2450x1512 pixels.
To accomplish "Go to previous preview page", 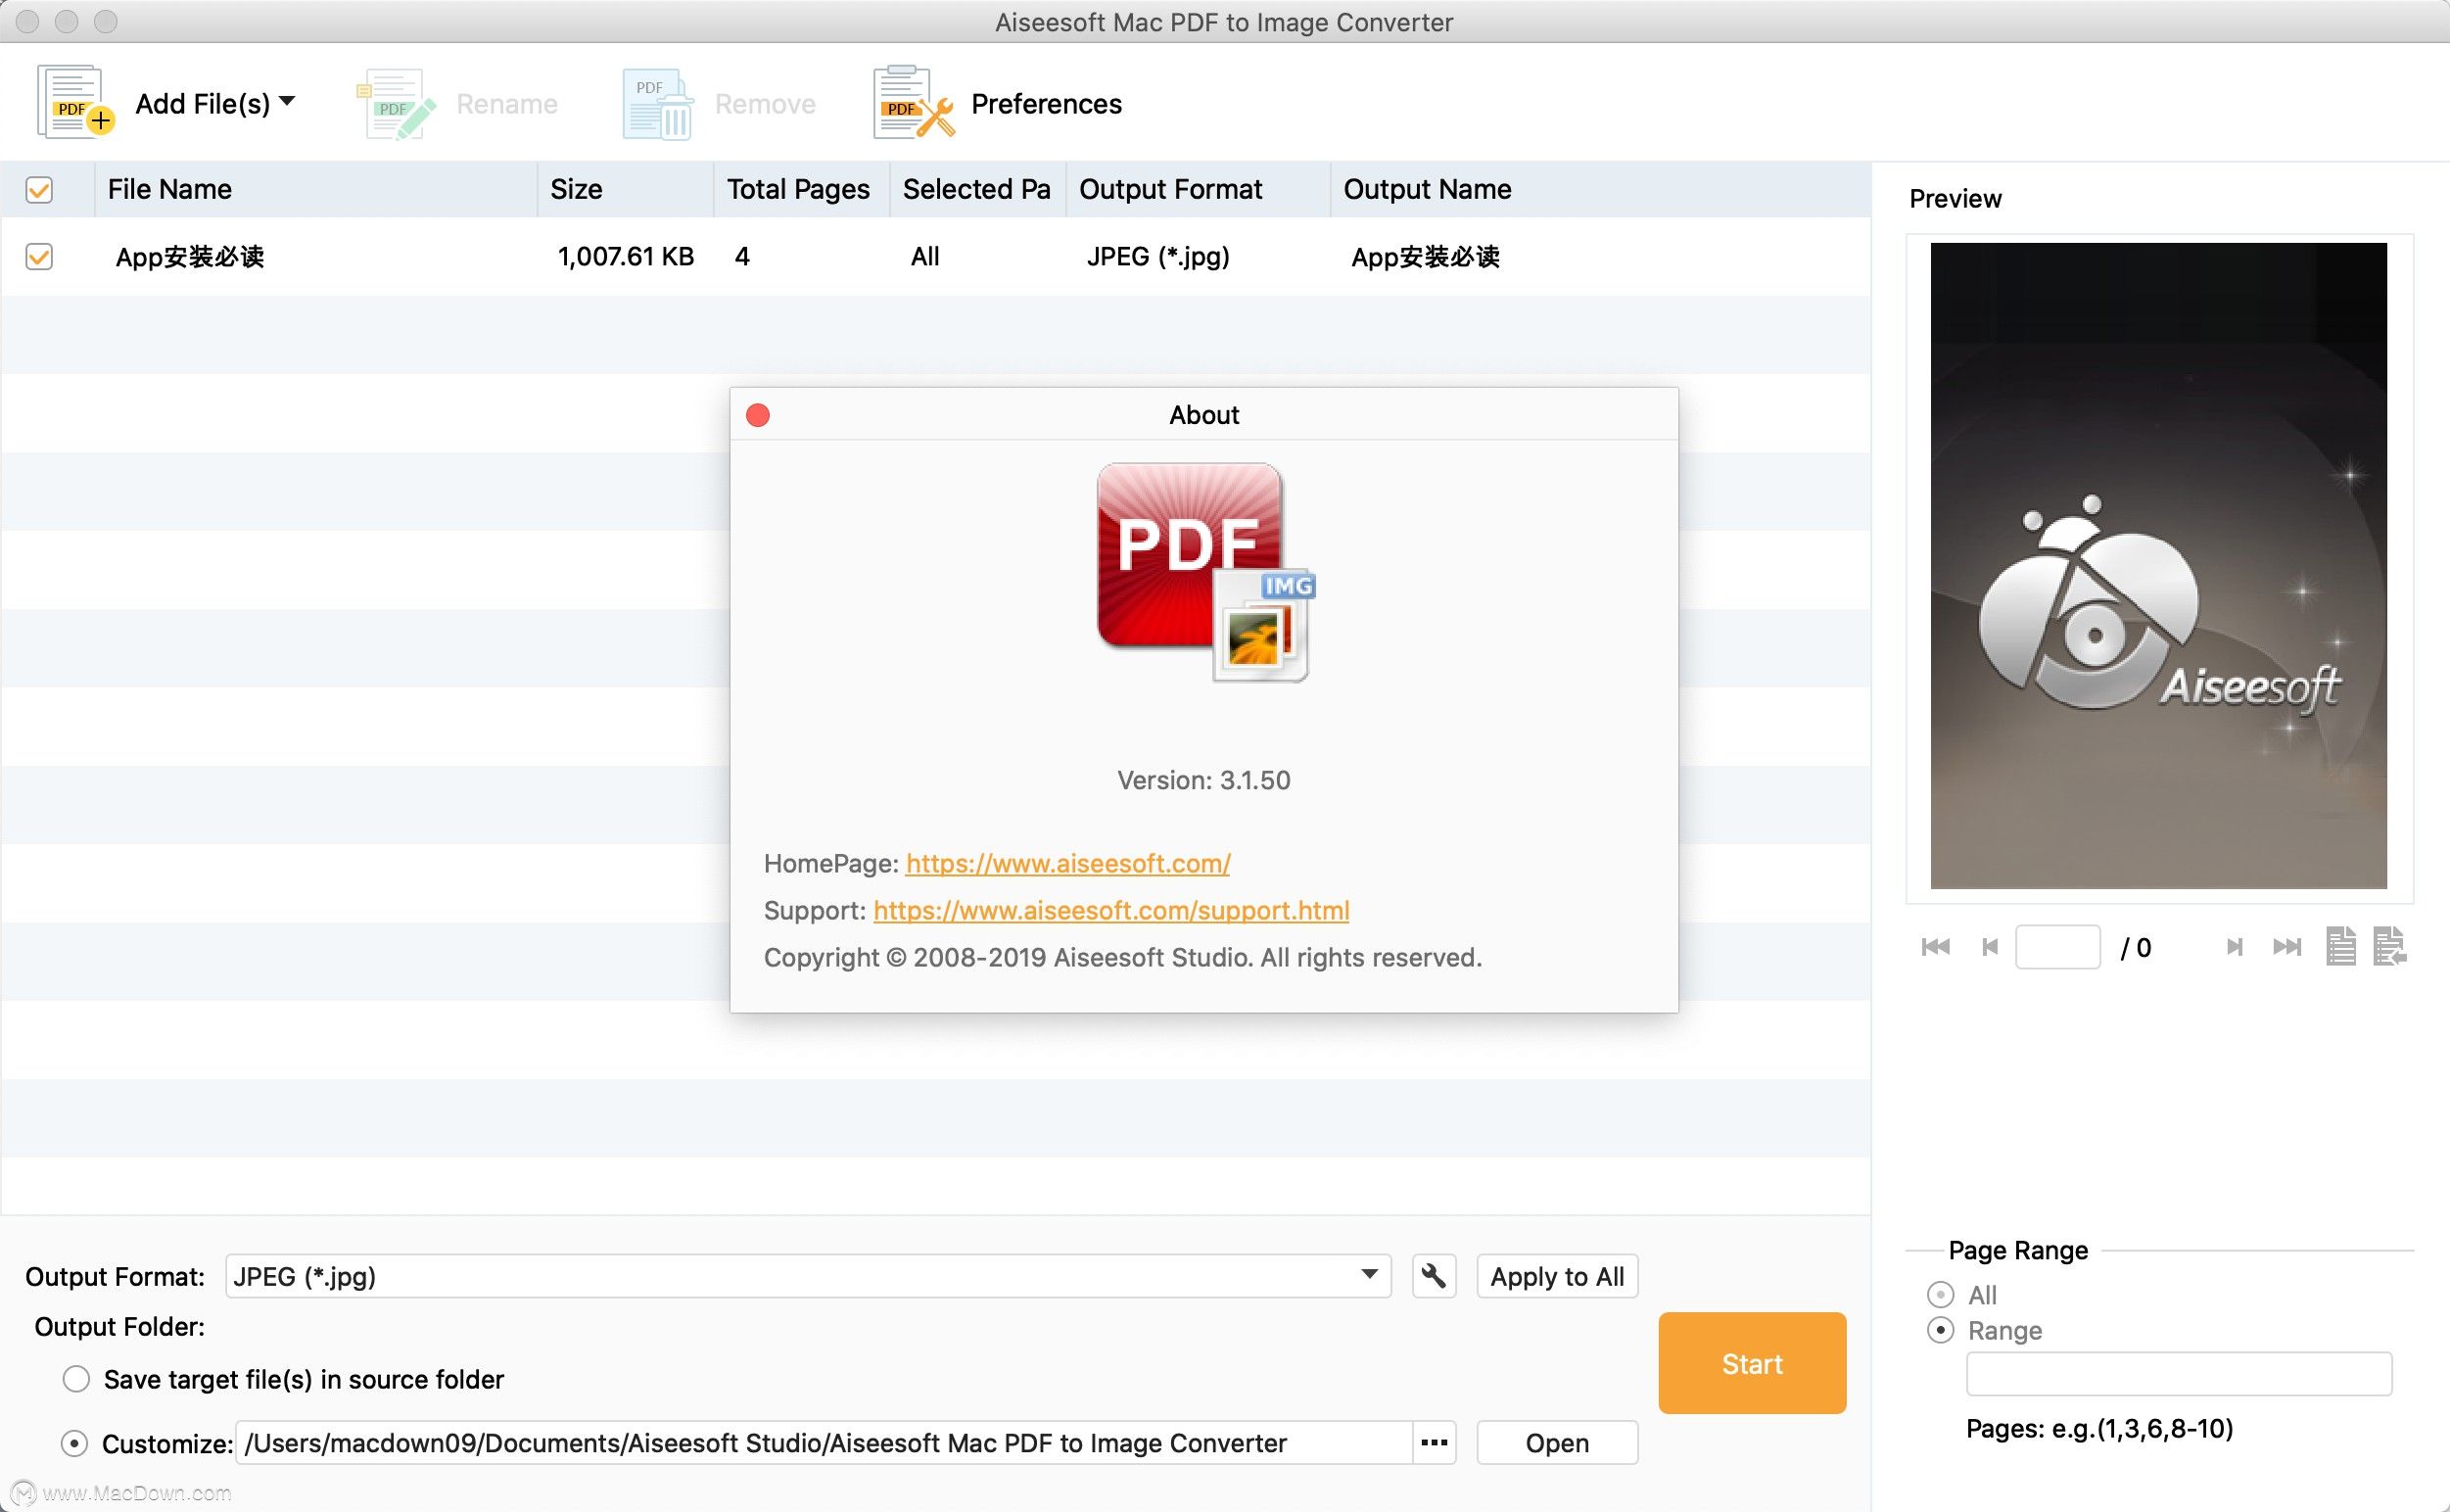I will point(1989,946).
